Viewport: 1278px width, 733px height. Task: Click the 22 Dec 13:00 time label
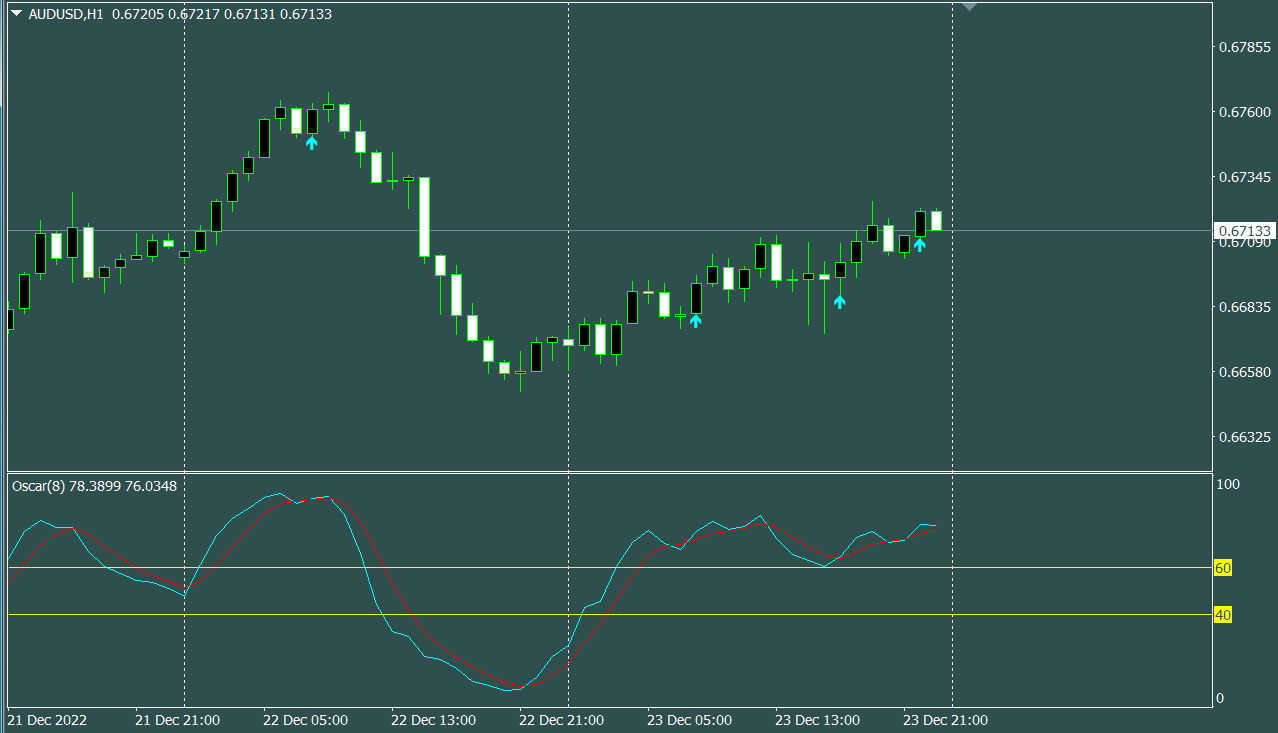[433, 720]
